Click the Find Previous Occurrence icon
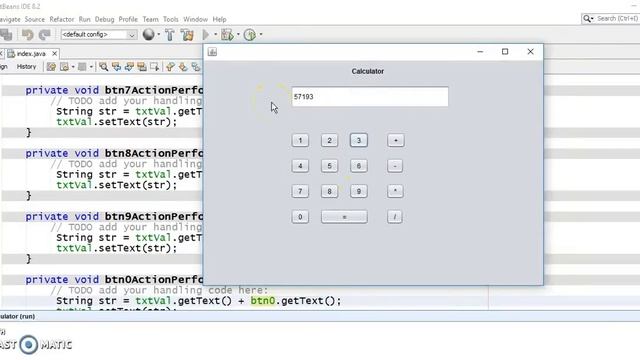Image resolution: width=640 pixels, height=360 pixels. (x=116, y=67)
